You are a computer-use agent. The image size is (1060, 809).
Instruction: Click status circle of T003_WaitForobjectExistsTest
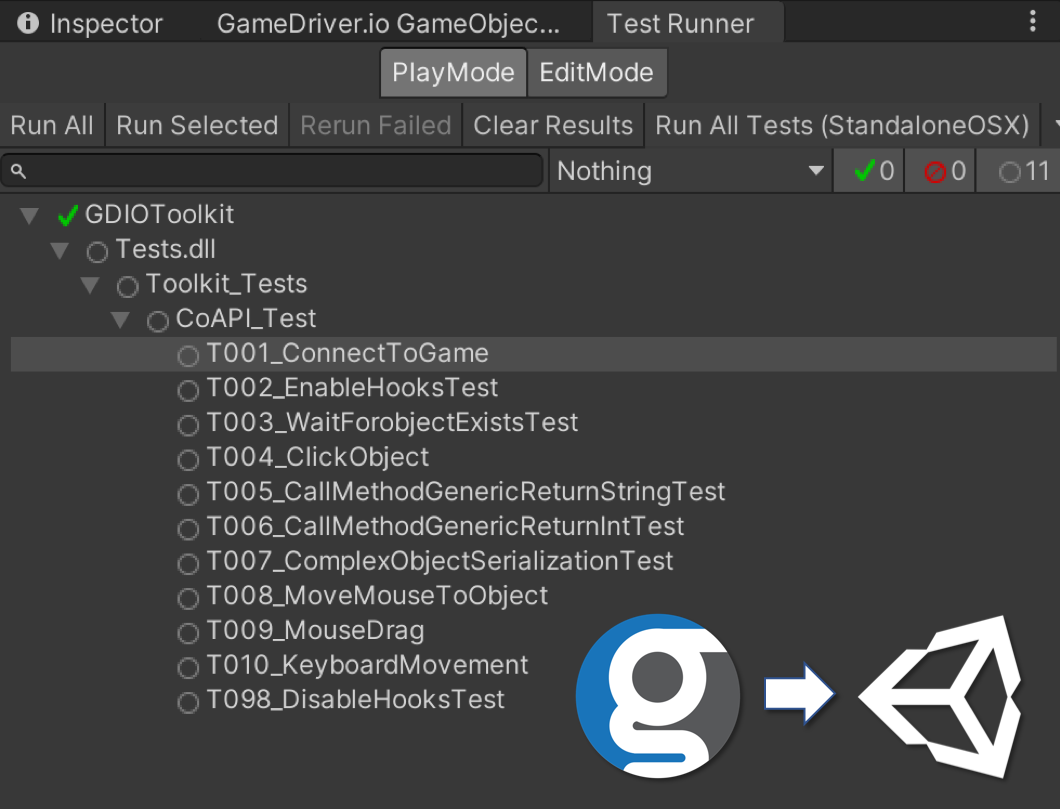pyautogui.click(x=188, y=425)
